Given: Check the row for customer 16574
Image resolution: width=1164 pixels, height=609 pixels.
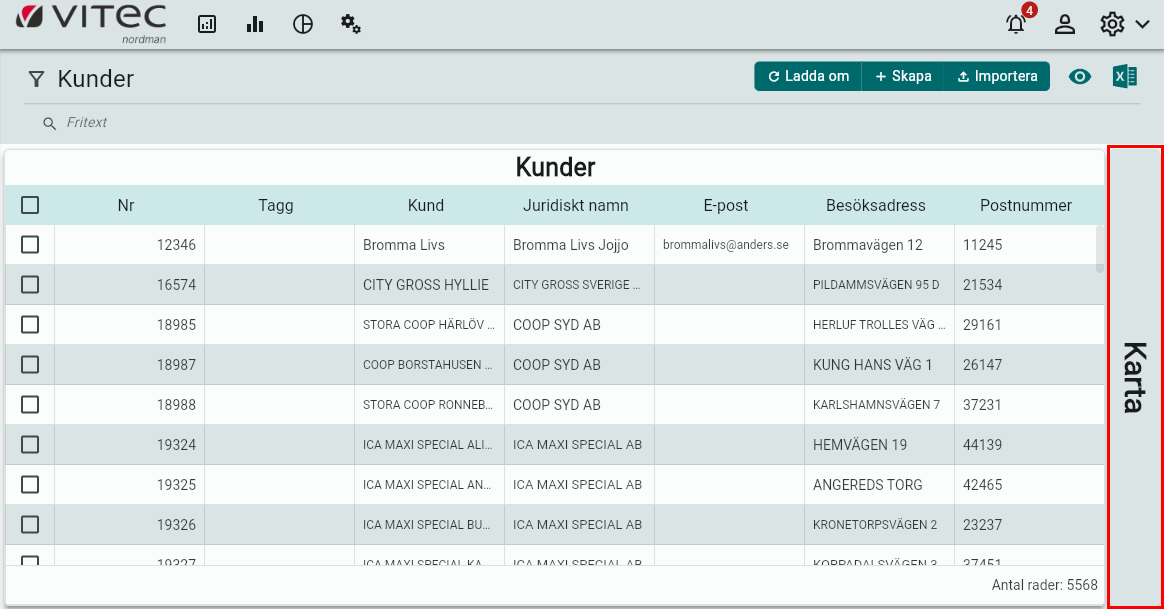Looking at the screenshot, I should click(30, 284).
